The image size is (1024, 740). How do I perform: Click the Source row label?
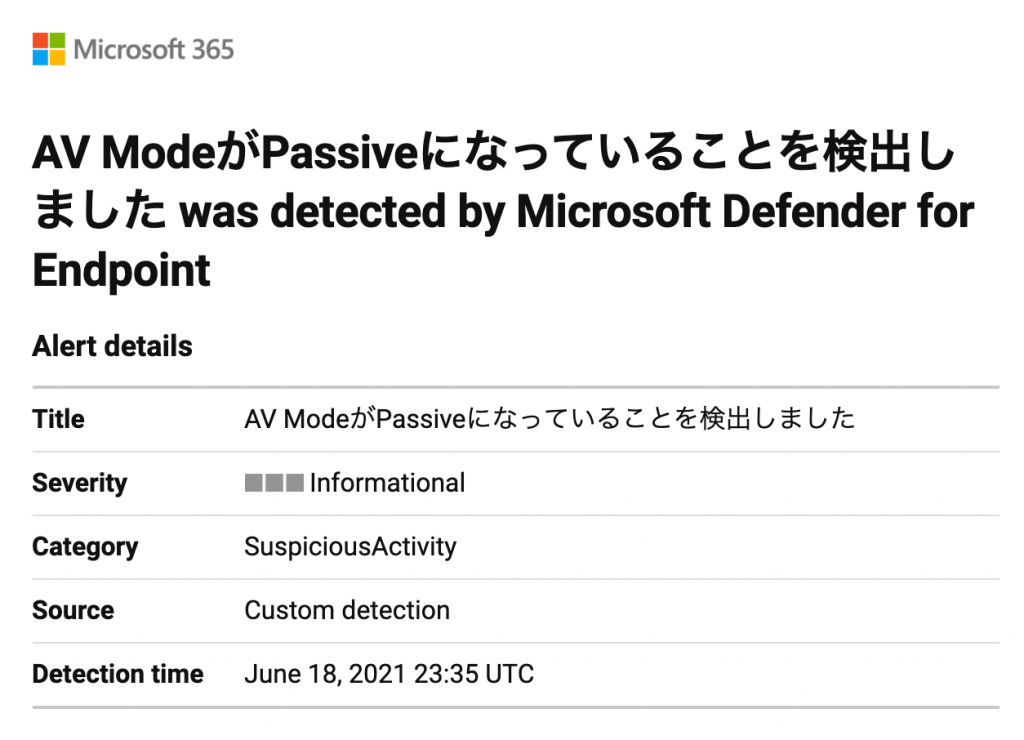pyautogui.click(x=73, y=611)
